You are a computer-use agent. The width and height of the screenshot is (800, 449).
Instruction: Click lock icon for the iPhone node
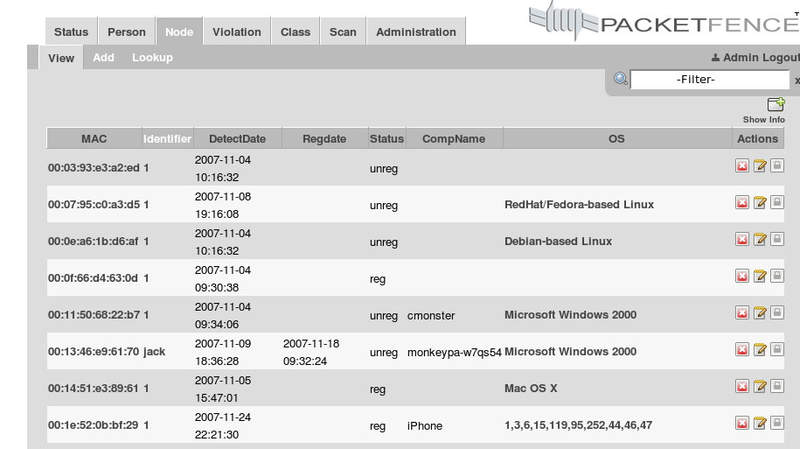click(x=776, y=425)
